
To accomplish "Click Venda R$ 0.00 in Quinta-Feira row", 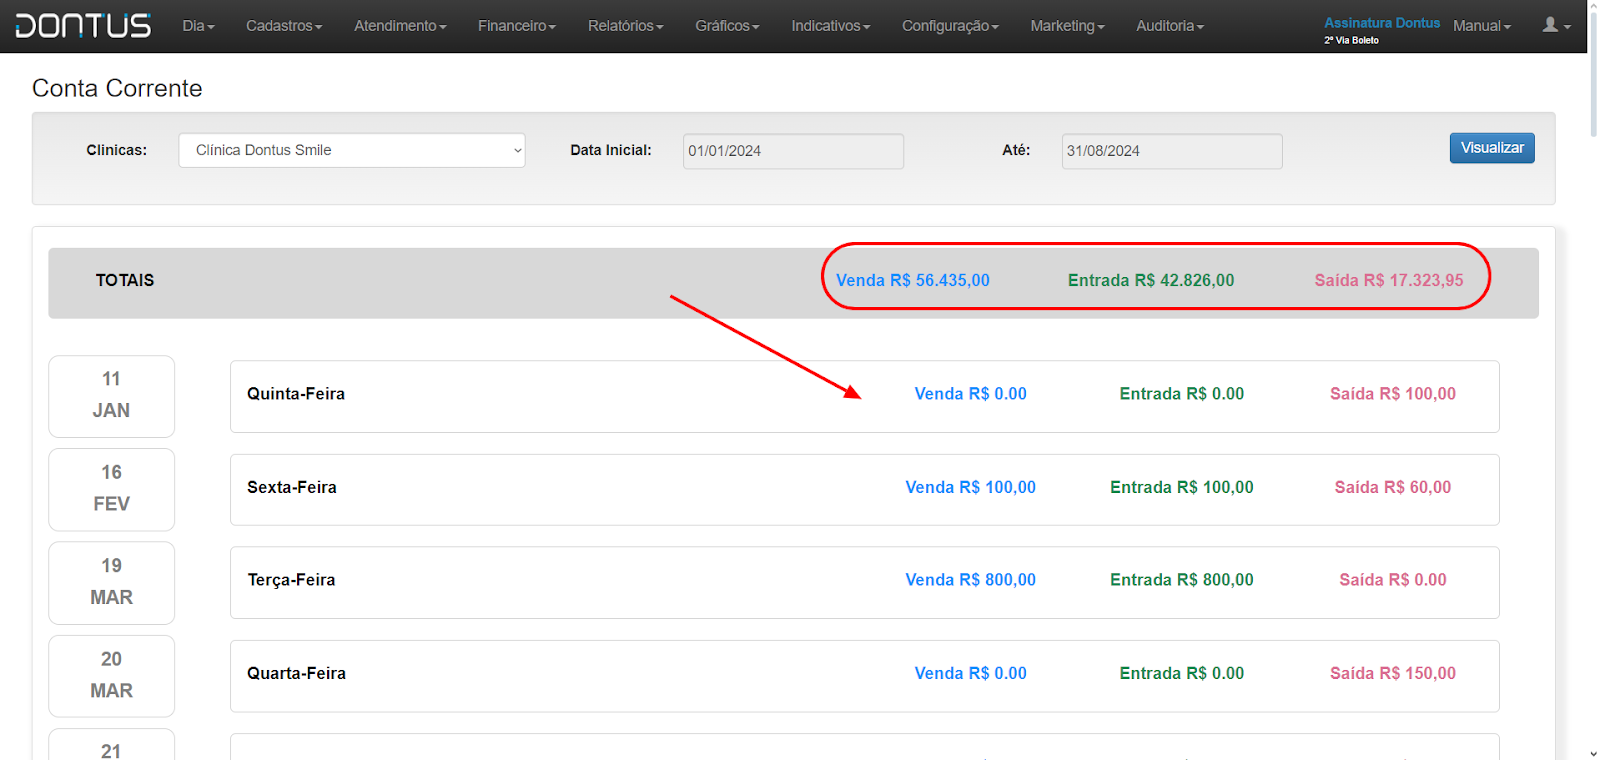I will click(971, 394).
